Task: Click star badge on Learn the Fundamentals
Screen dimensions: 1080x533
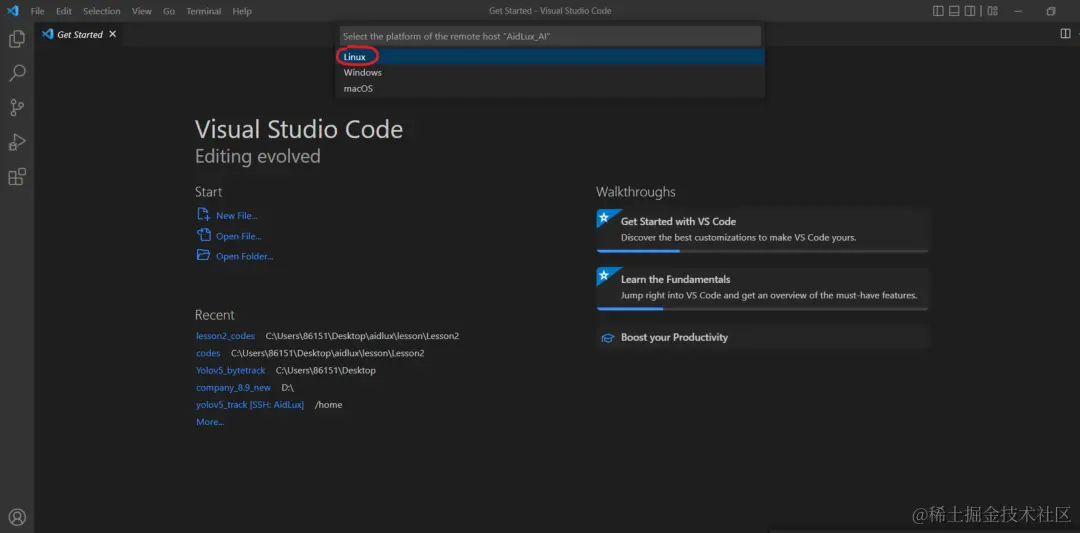Action: 604,275
